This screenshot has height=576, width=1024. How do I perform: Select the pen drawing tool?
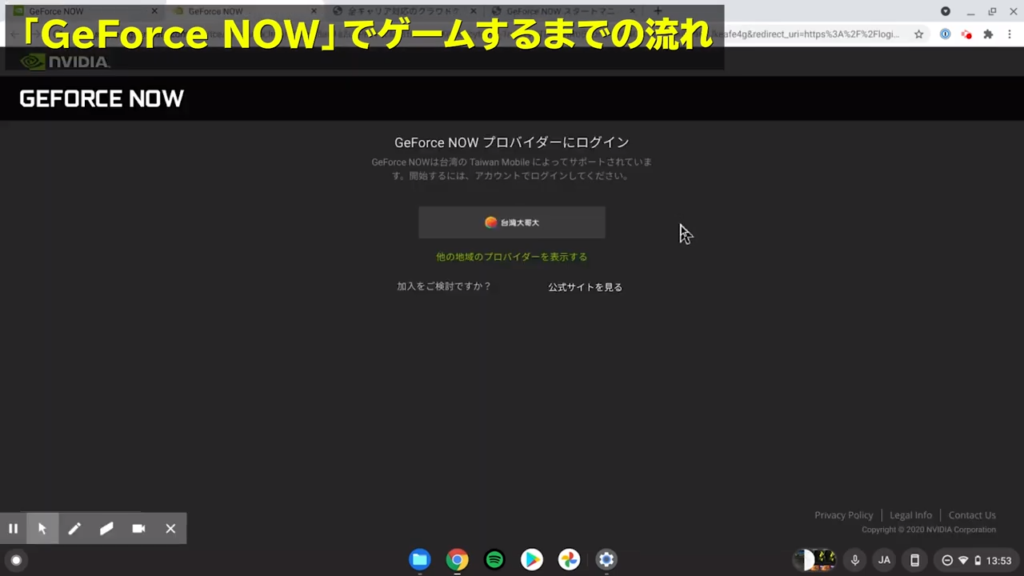(x=74, y=529)
